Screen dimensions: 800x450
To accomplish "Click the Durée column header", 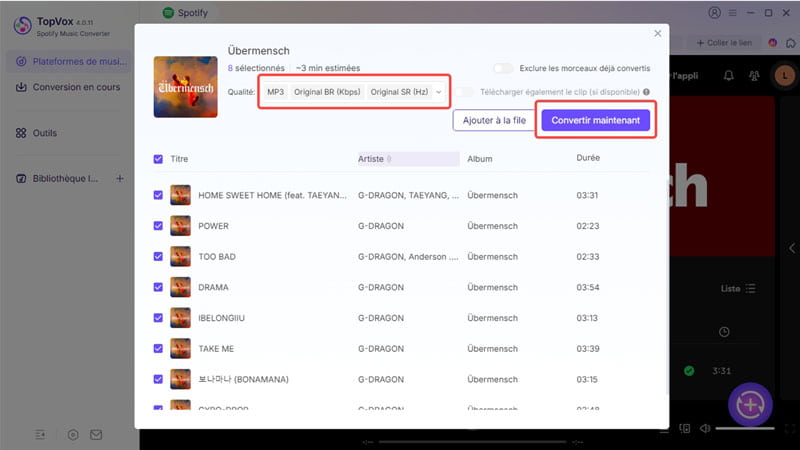I will click(588, 158).
